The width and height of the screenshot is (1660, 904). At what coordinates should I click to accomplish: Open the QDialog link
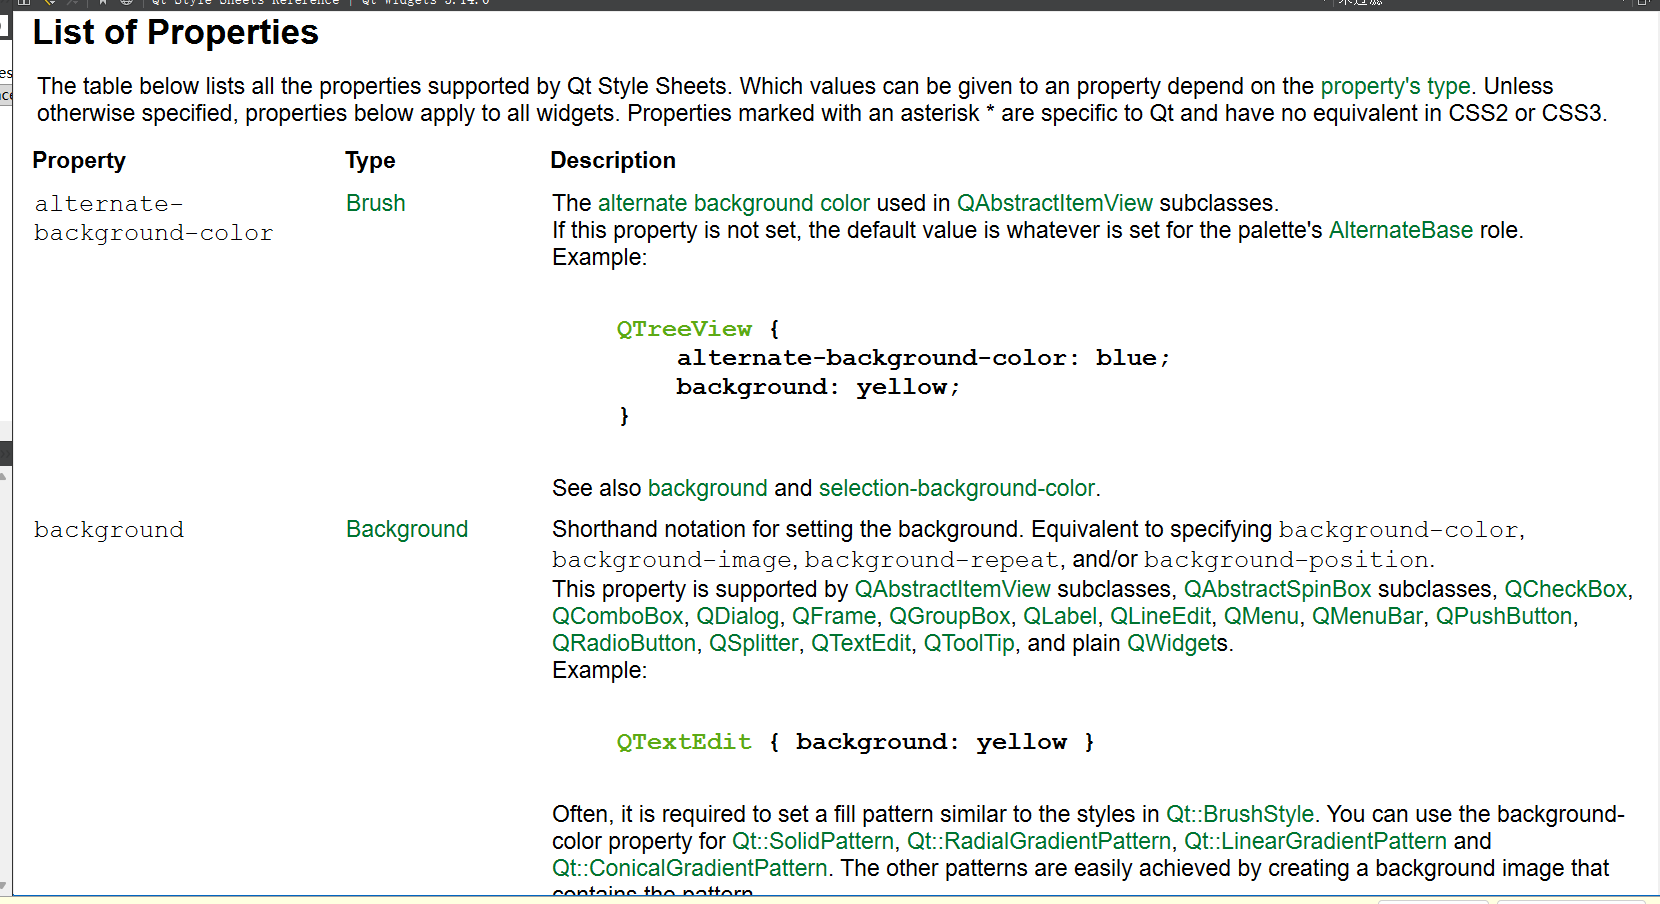[x=738, y=616]
